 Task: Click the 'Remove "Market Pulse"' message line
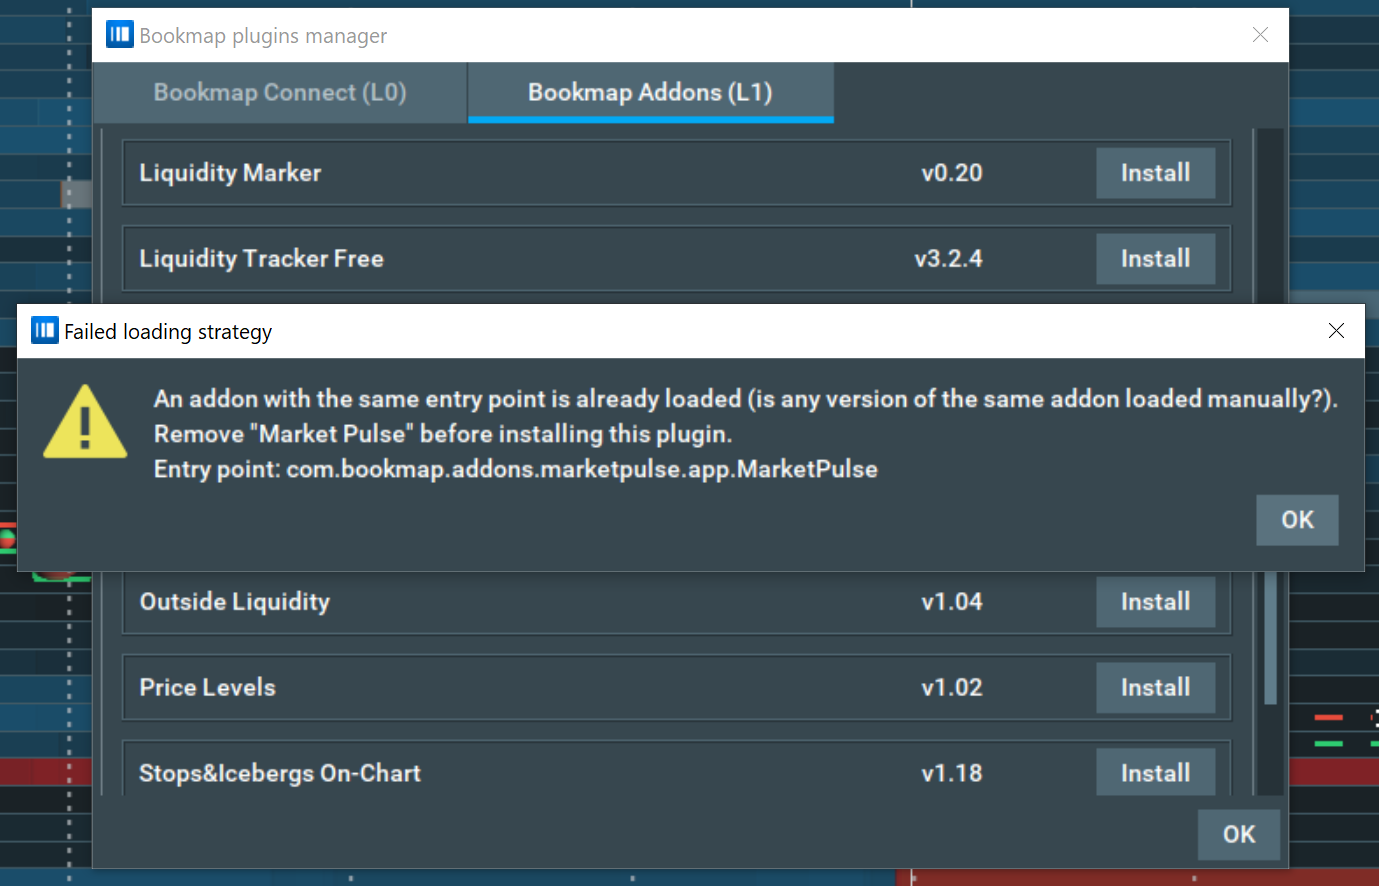(x=442, y=434)
